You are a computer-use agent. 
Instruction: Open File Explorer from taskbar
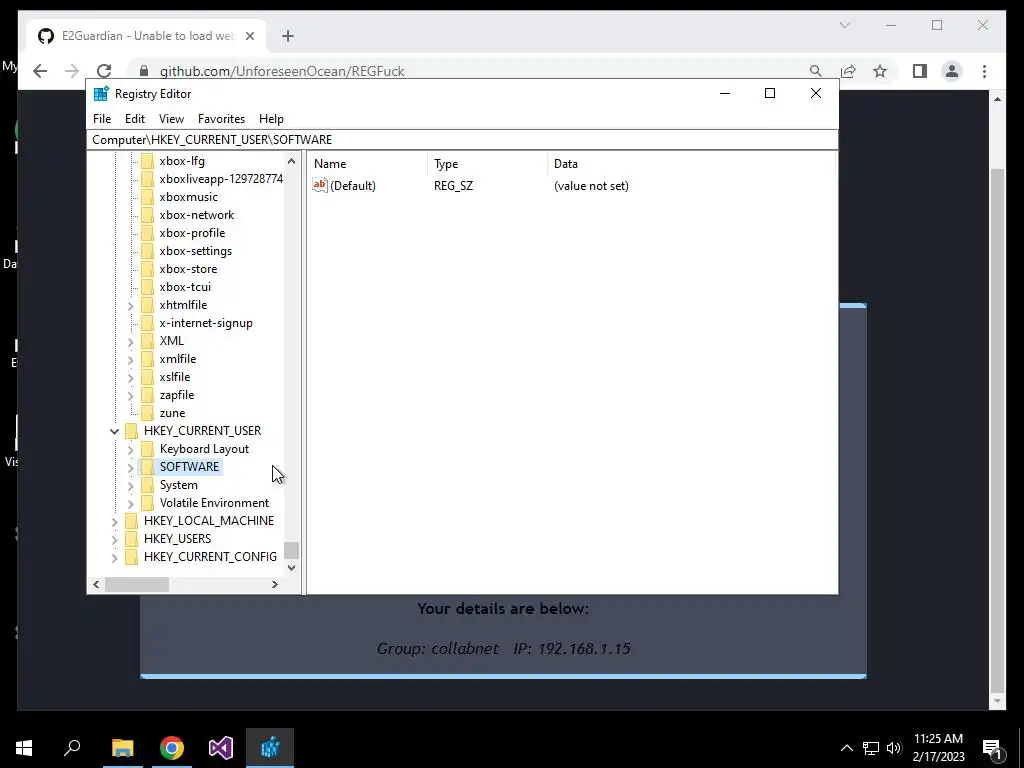[x=122, y=748]
